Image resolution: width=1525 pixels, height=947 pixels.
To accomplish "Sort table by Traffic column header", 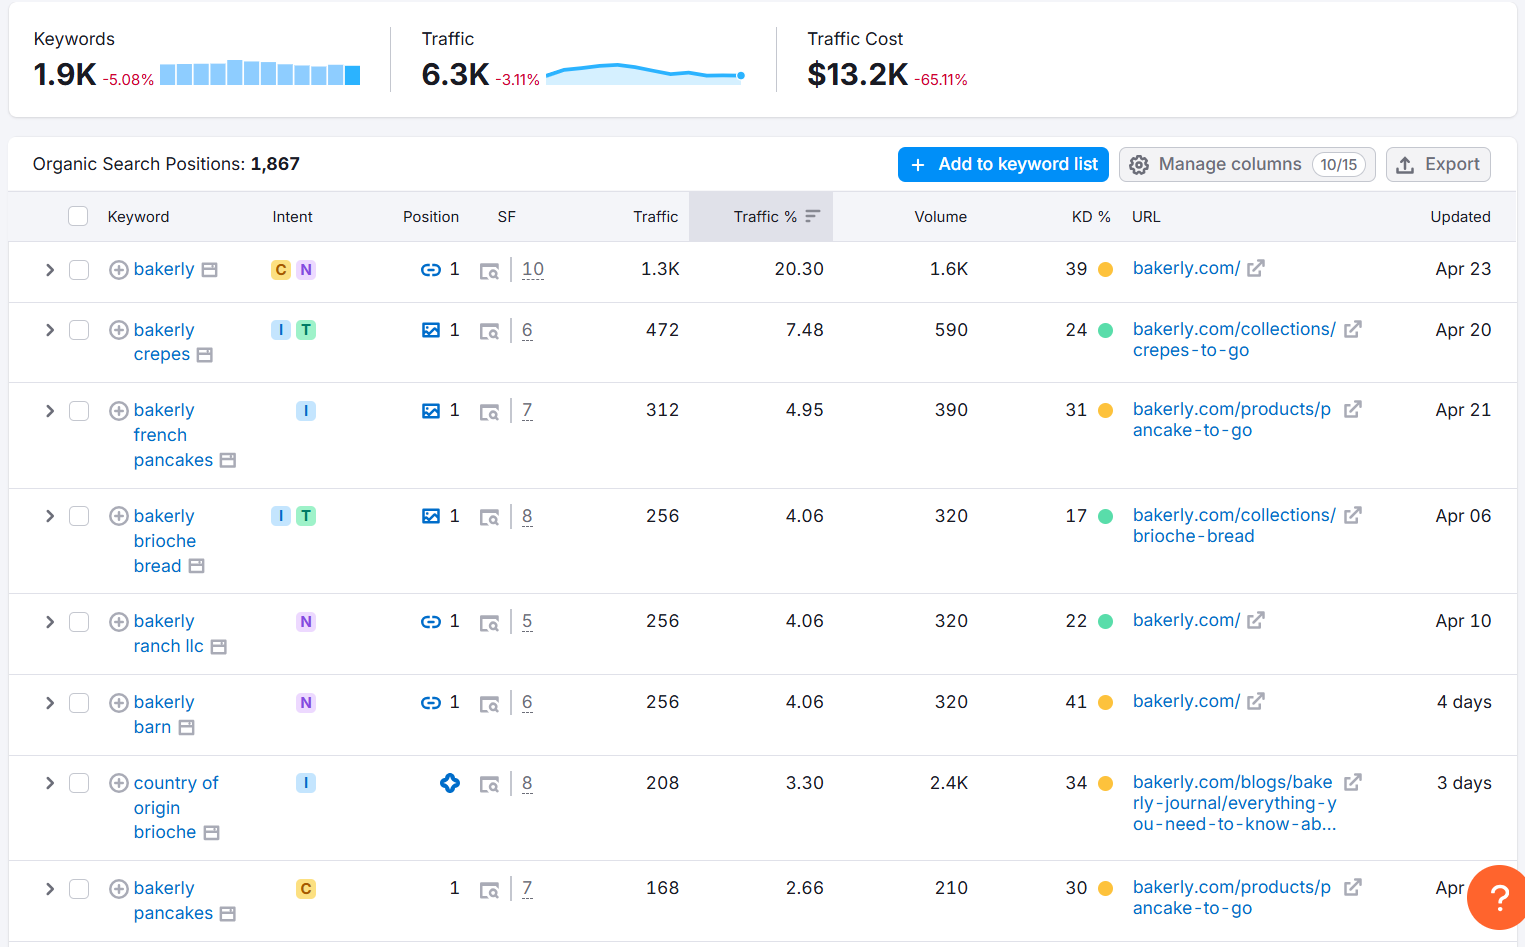I will pyautogui.click(x=656, y=216).
